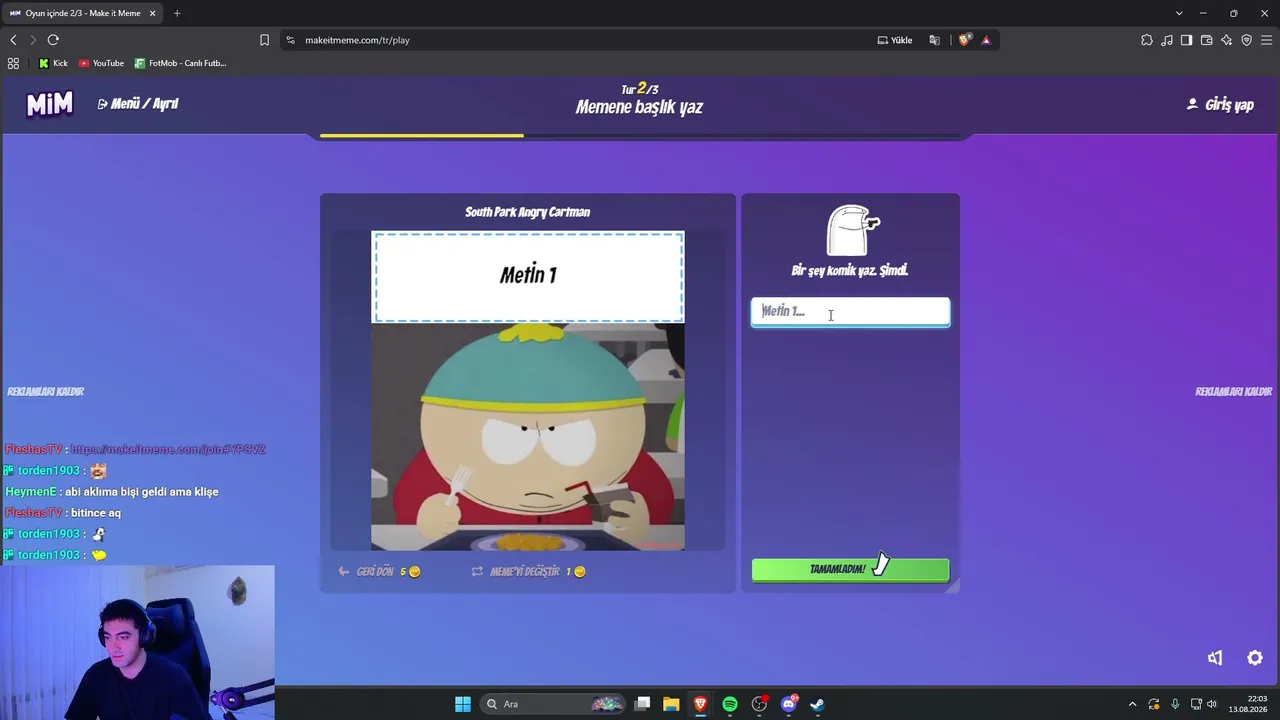Open Spotify from the taskbar
This screenshot has width=1280, height=720.
tap(730, 704)
